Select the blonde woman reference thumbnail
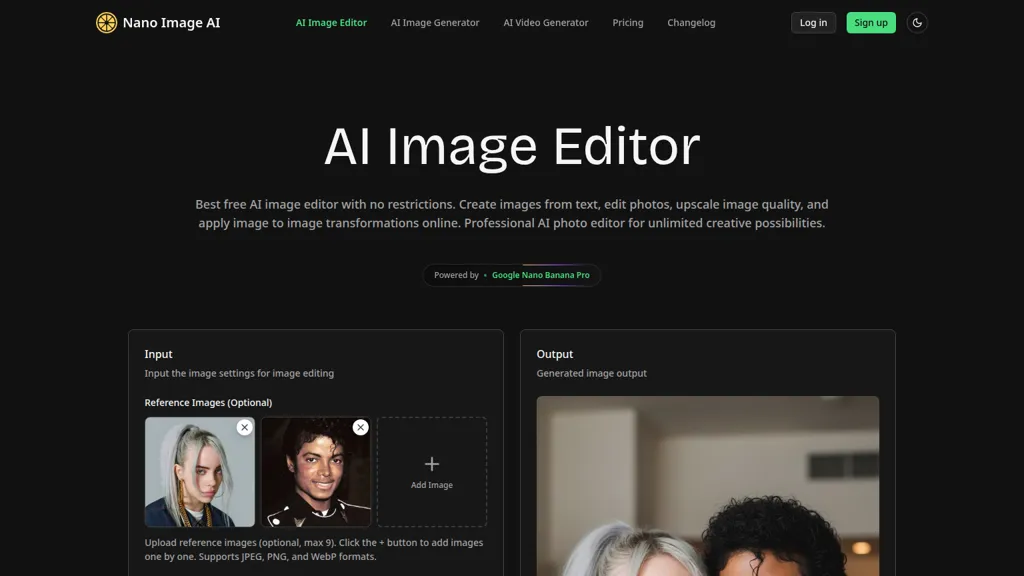The height and width of the screenshot is (576, 1024). click(x=200, y=472)
